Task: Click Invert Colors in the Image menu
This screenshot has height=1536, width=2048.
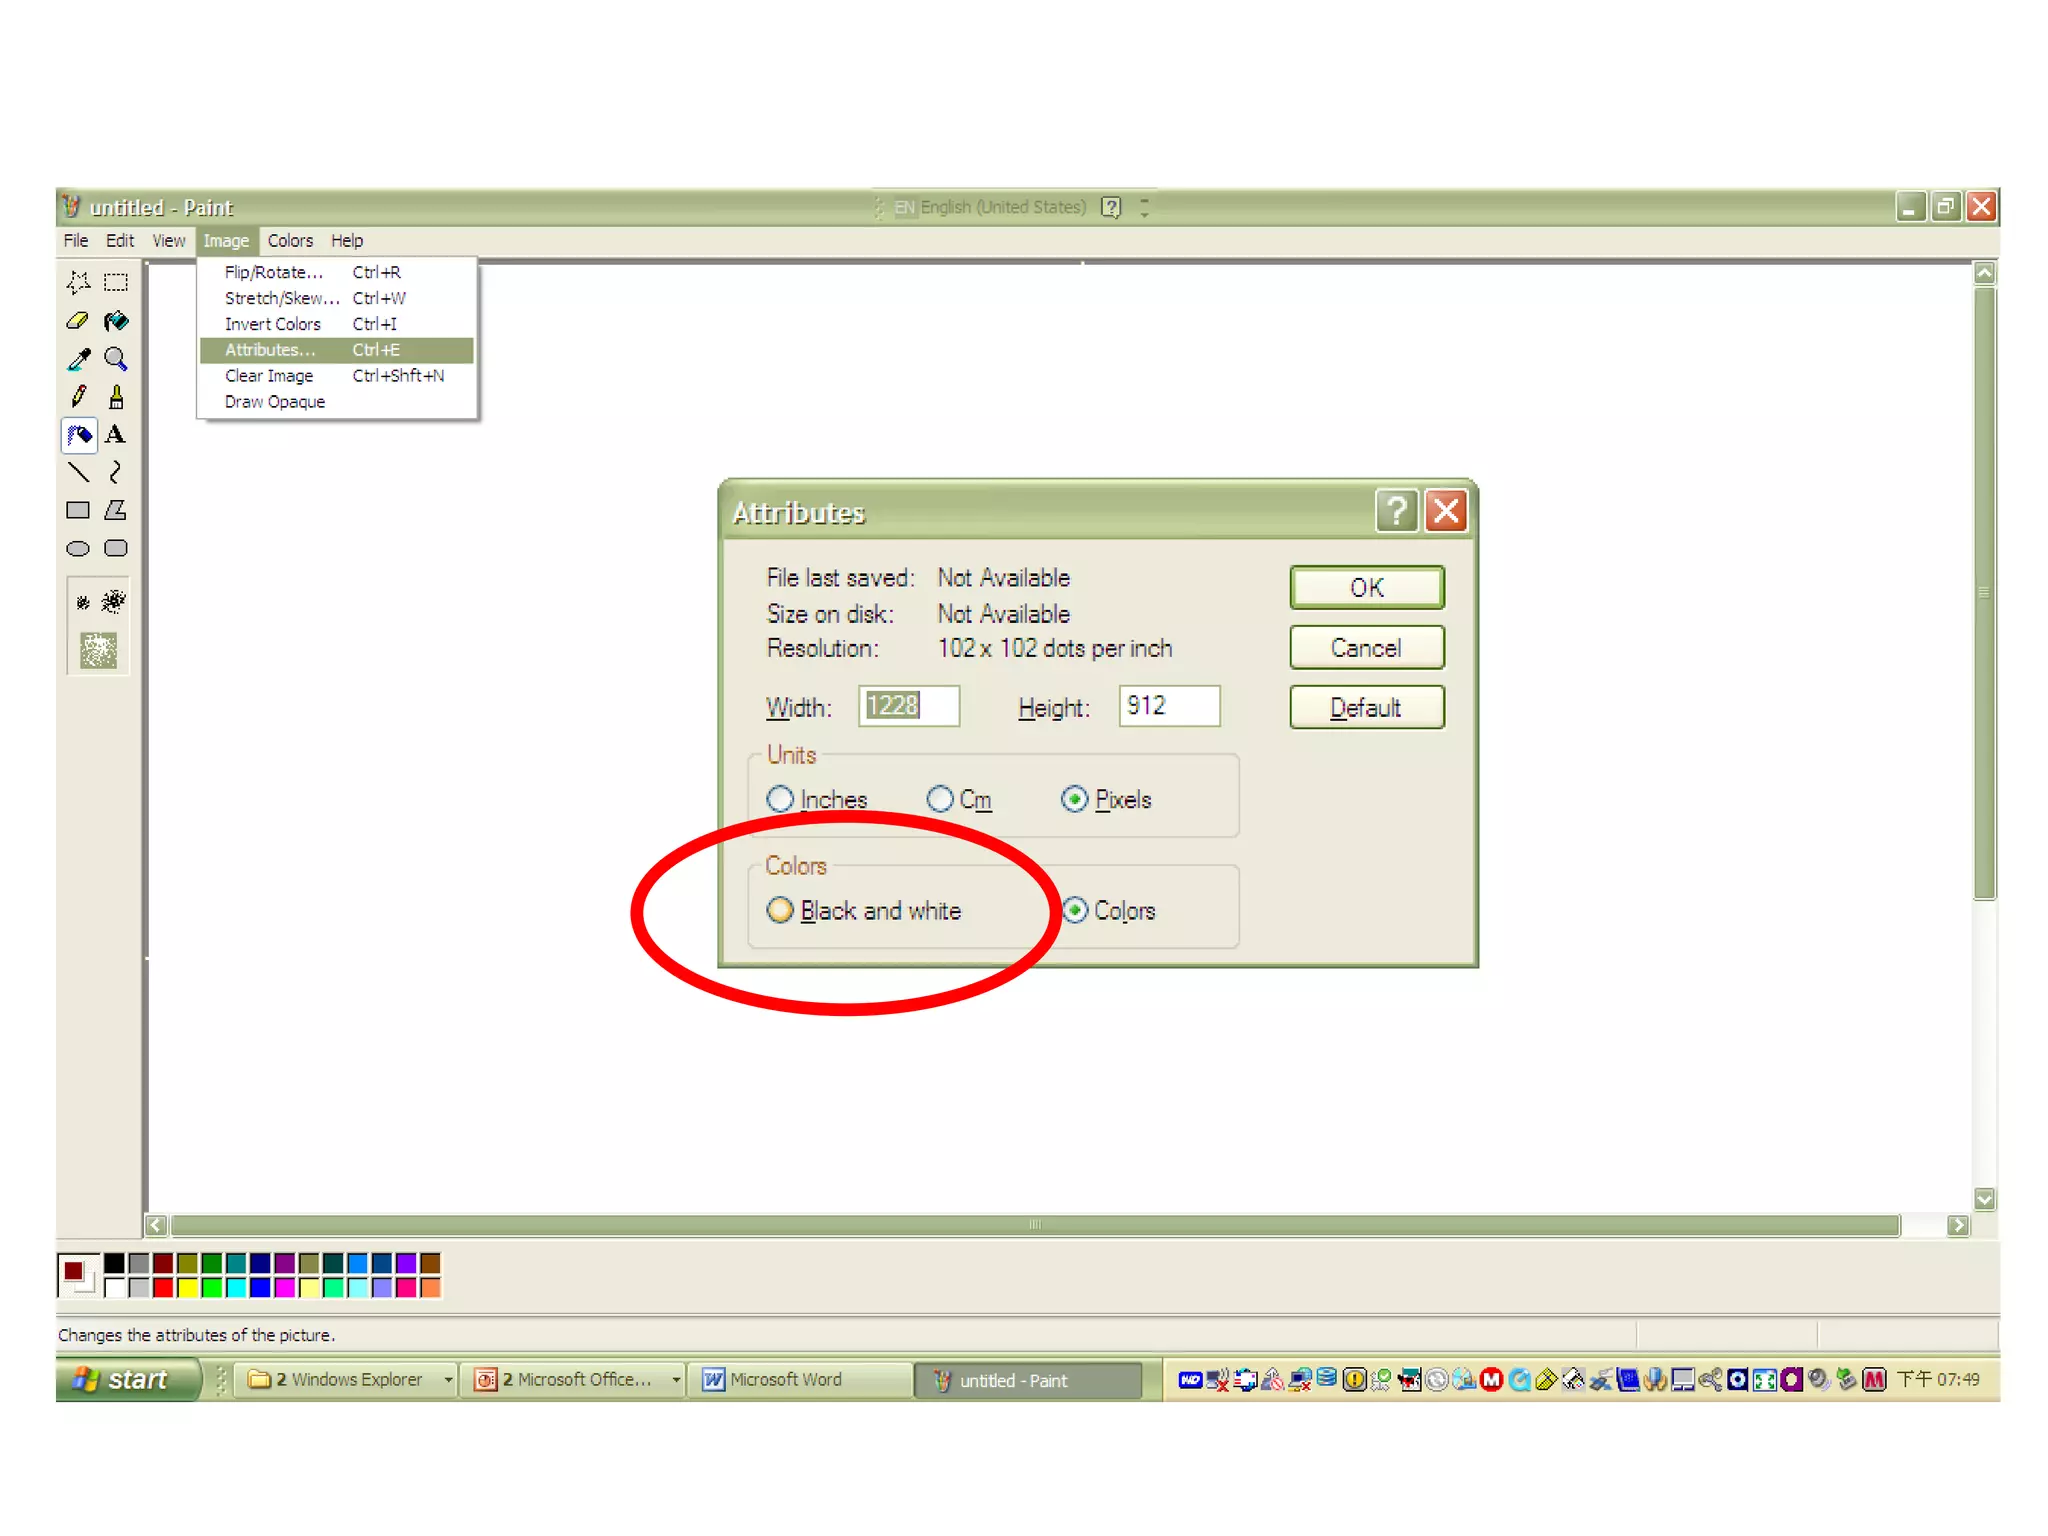Action: (x=272, y=324)
